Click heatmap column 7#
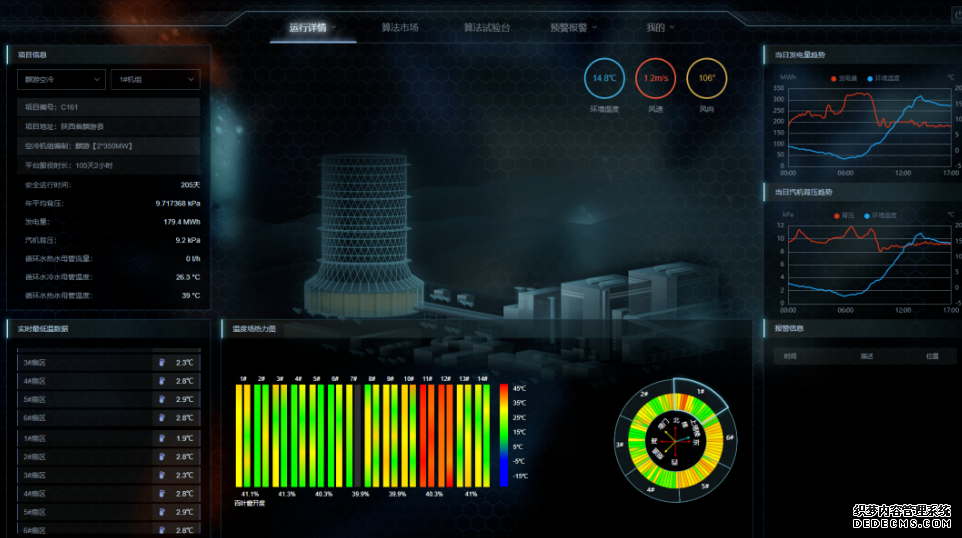962x538 pixels. tap(354, 436)
